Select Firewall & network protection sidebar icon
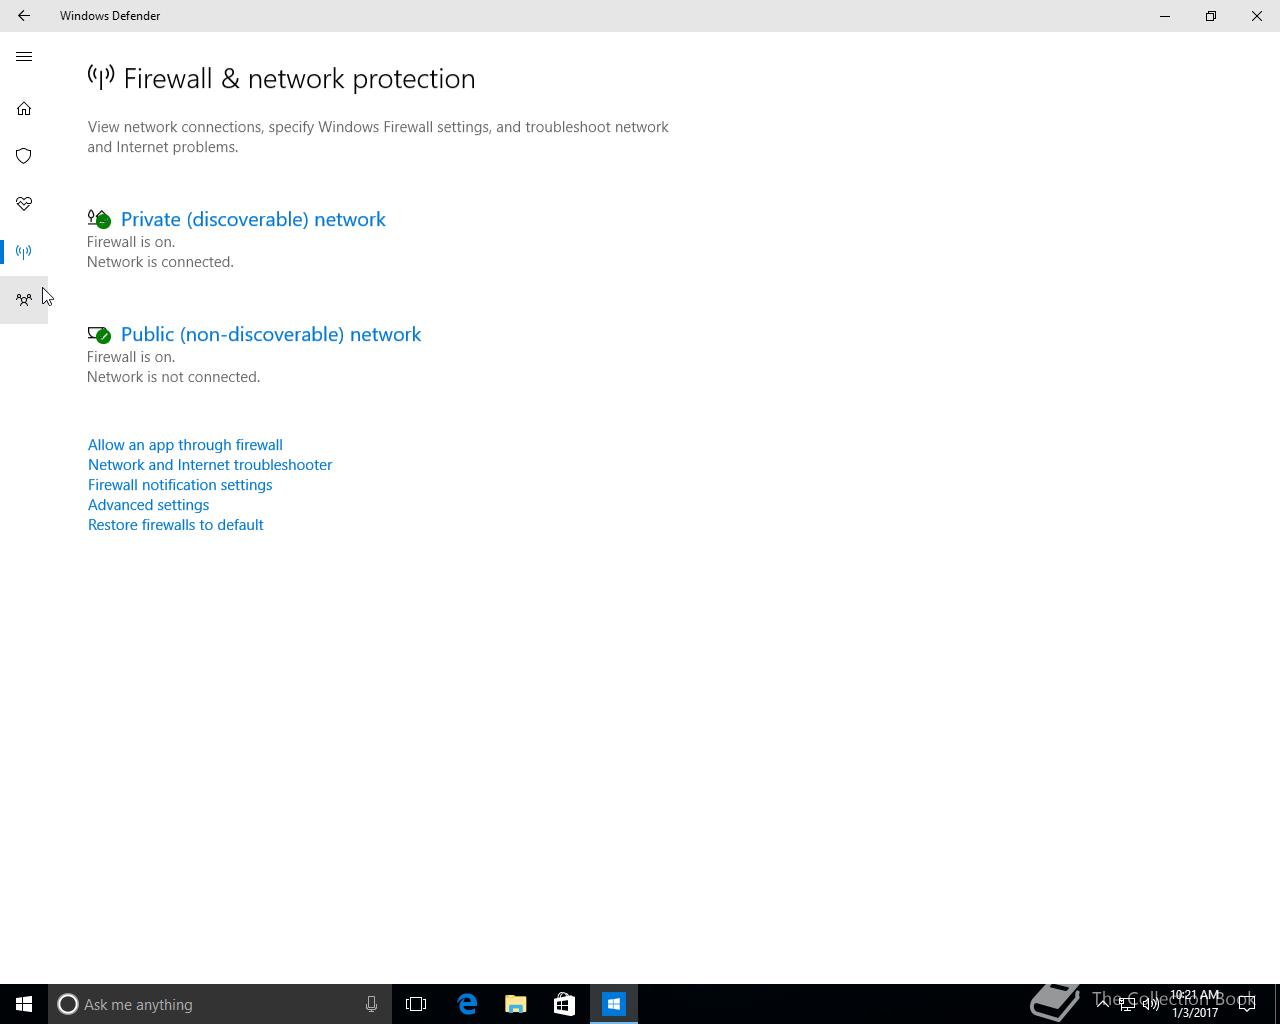The width and height of the screenshot is (1280, 1024). (24, 252)
